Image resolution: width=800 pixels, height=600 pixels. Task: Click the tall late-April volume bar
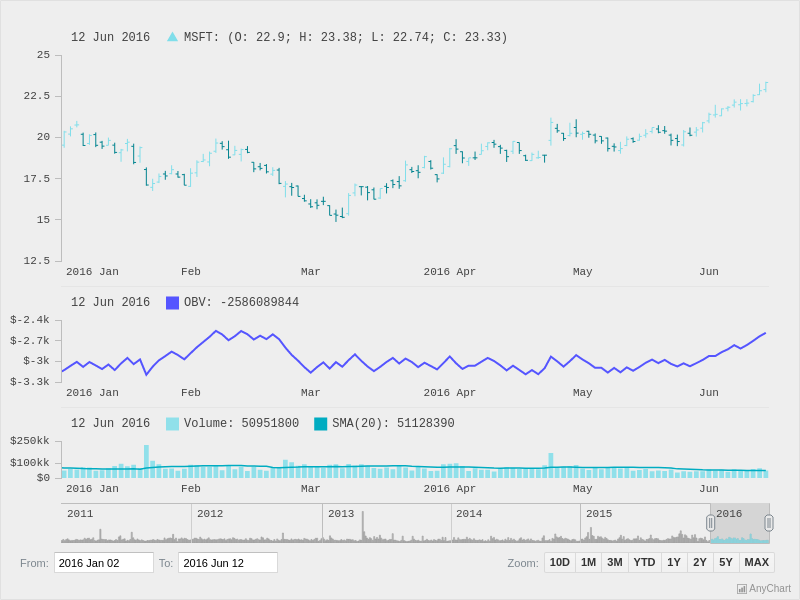pos(551,465)
